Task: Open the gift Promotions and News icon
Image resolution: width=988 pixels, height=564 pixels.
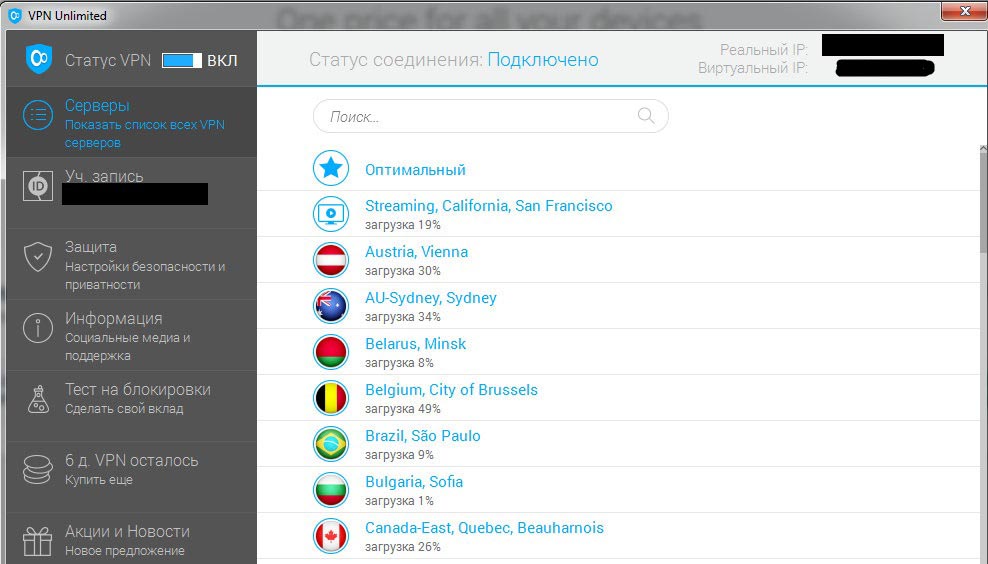Action: (x=38, y=541)
